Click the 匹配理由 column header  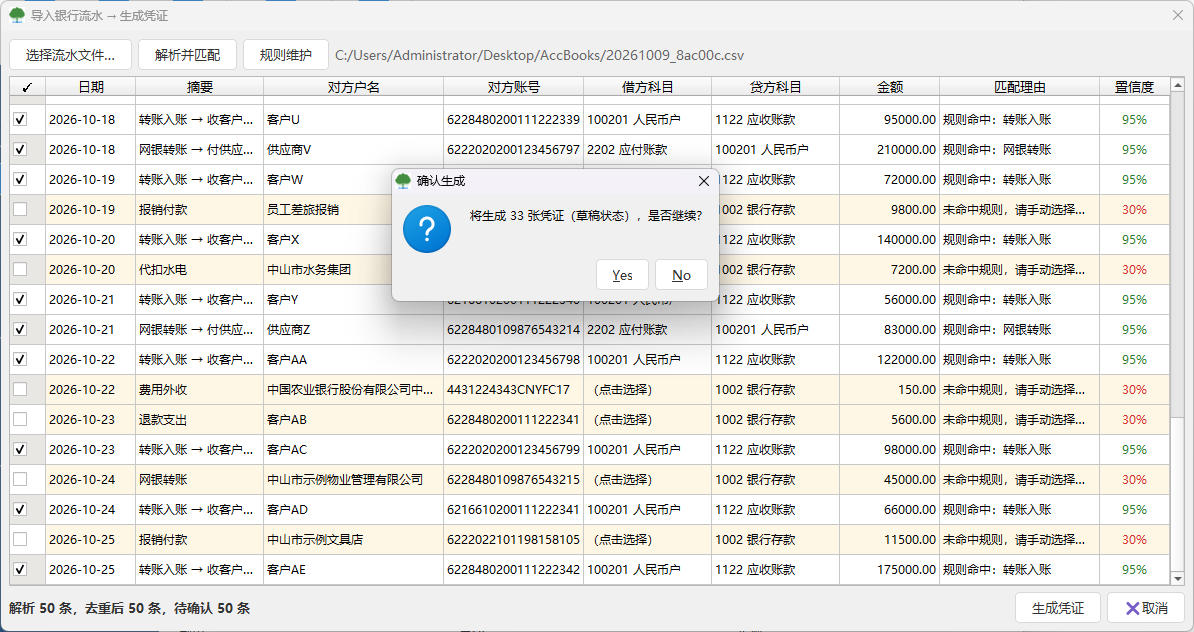(1020, 87)
